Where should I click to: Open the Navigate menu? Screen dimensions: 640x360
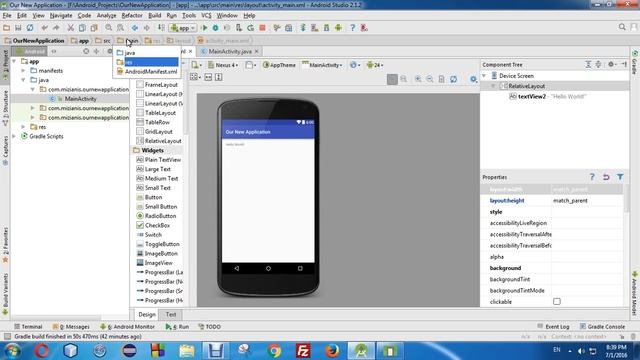pyautogui.click(x=61, y=16)
